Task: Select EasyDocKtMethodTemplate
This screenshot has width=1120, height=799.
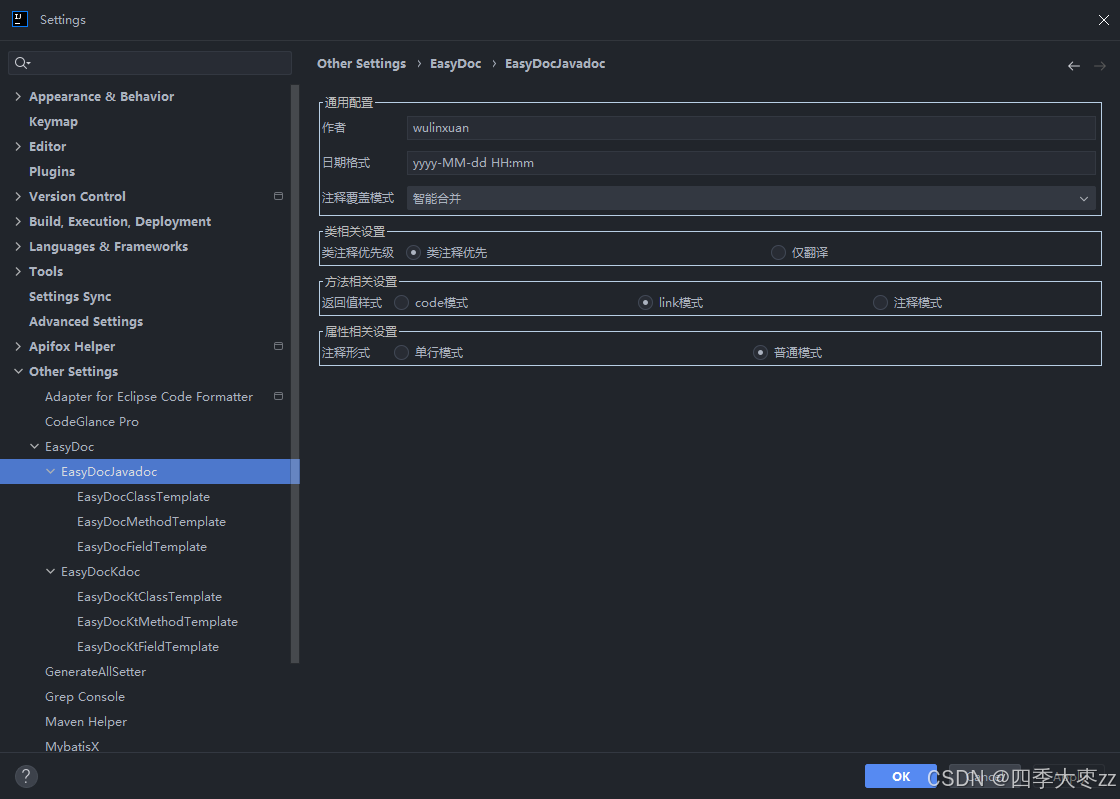Action: [x=157, y=621]
